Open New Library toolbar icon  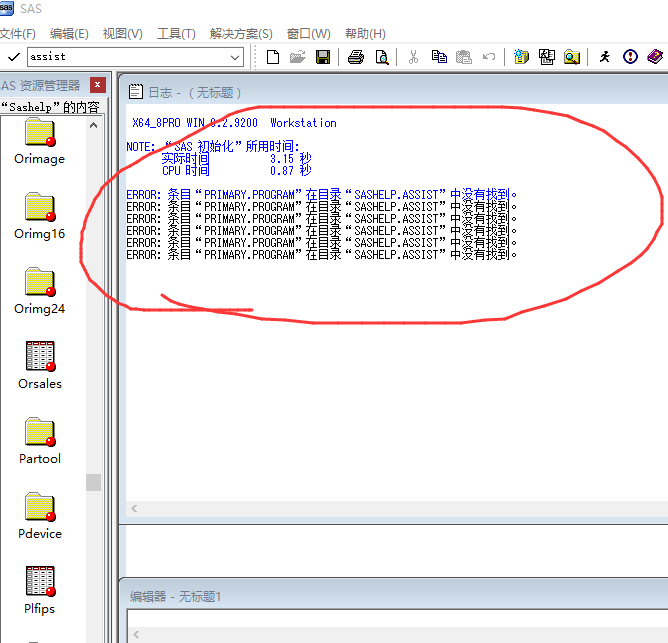point(521,57)
